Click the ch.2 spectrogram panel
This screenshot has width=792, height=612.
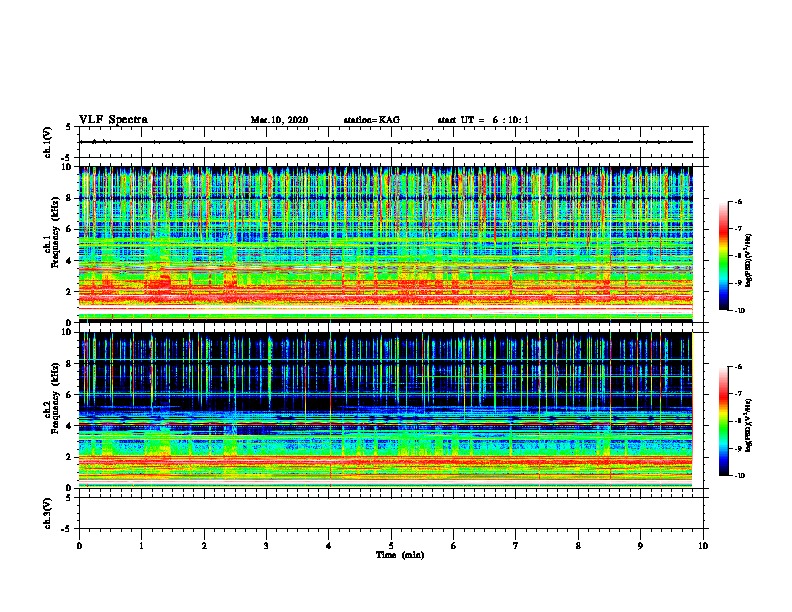(x=385, y=410)
